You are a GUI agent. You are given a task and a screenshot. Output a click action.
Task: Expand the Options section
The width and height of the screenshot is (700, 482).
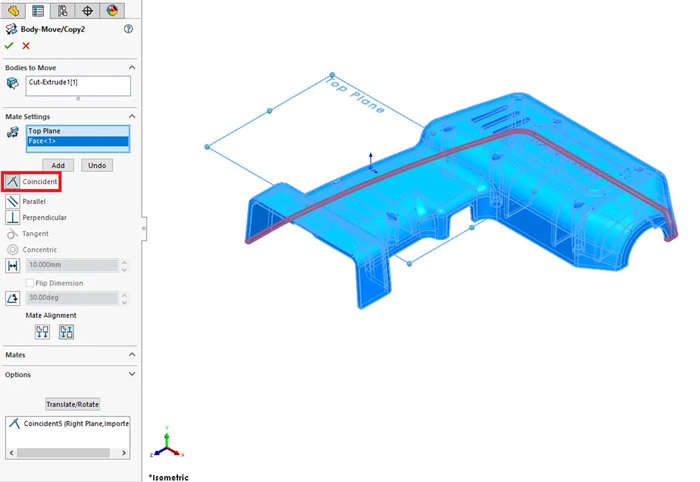pyautogui.click(x=132, y=374)
